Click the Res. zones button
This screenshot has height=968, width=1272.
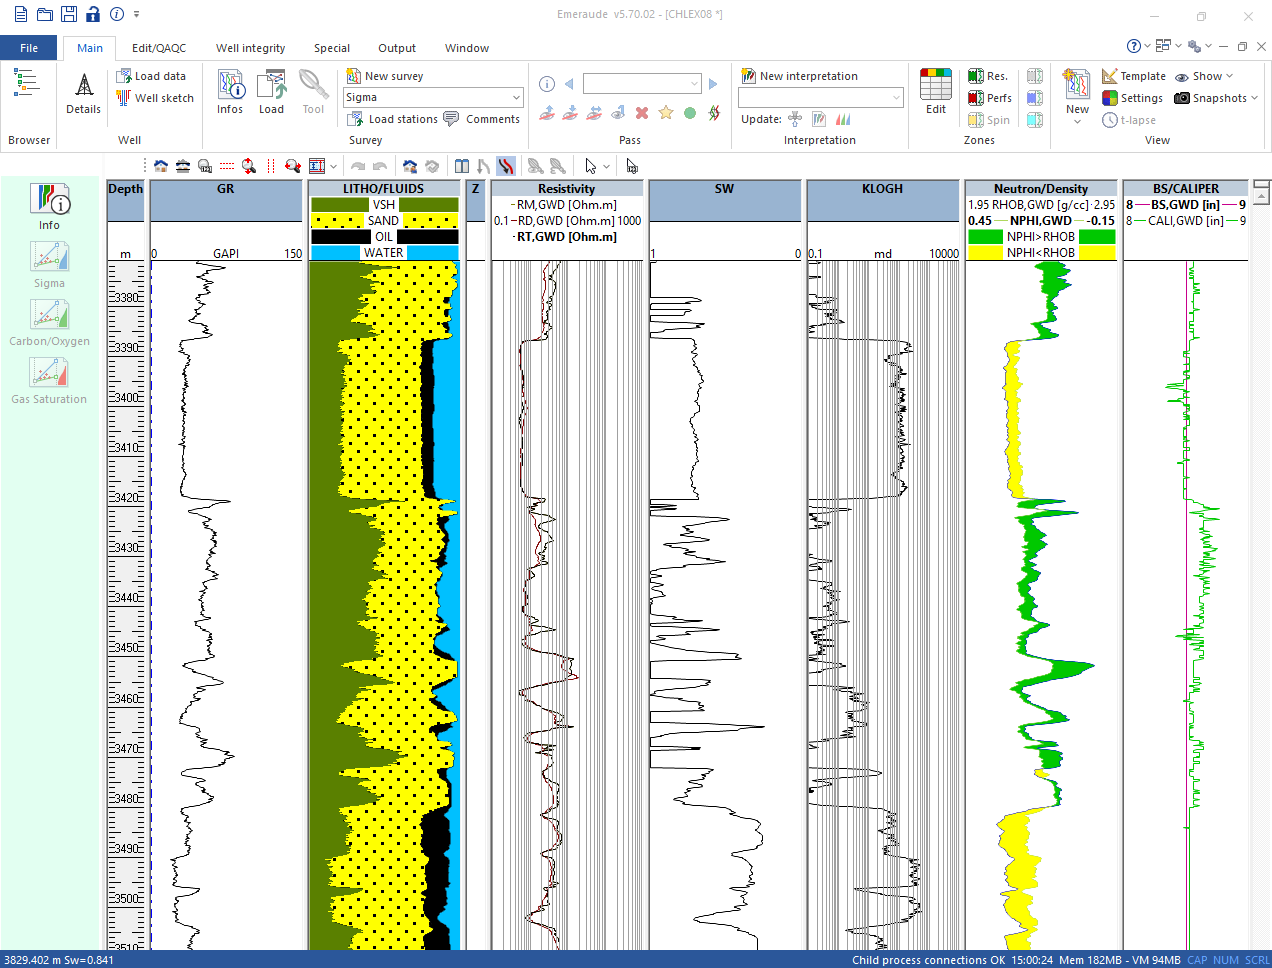tap(988, 76)
